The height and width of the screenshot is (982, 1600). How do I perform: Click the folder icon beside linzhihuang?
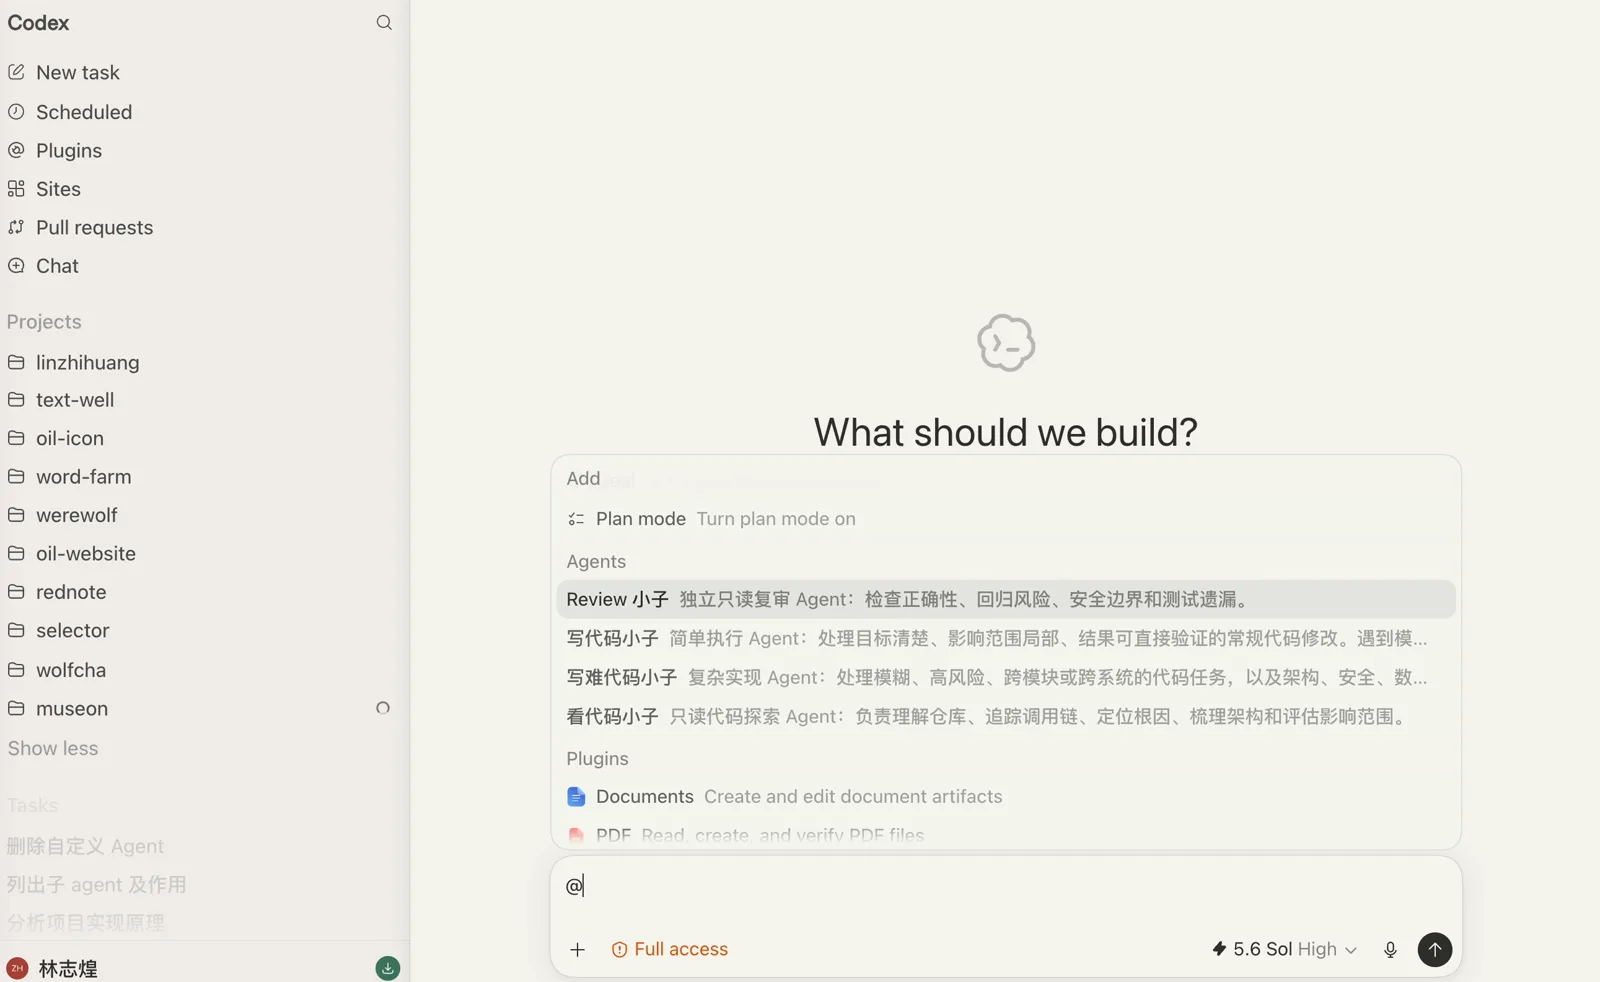[x=16, y=362]
